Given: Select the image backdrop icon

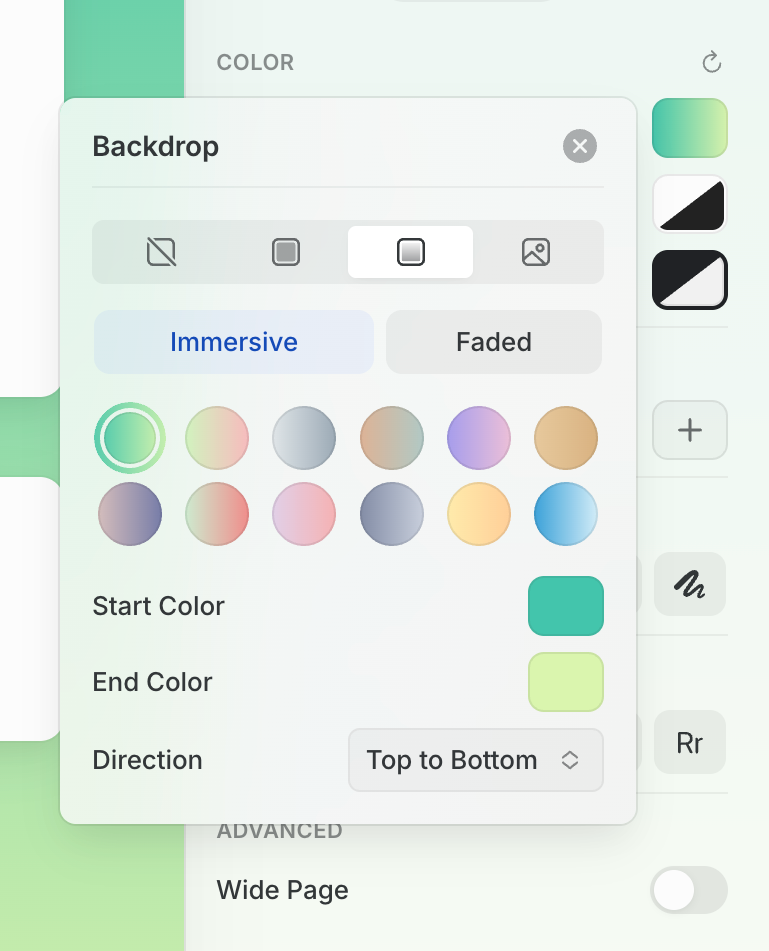Looking at the screenshot, I should click(536, 252).
